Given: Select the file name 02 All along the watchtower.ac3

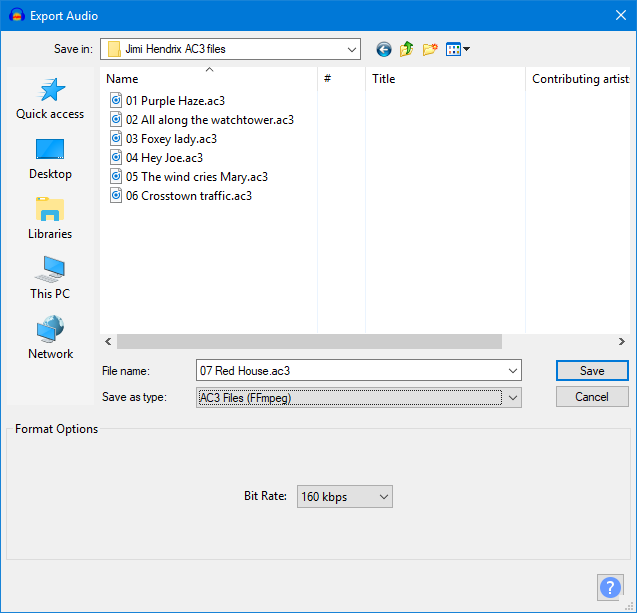Looking at the screenshot, I should (210, 120).
